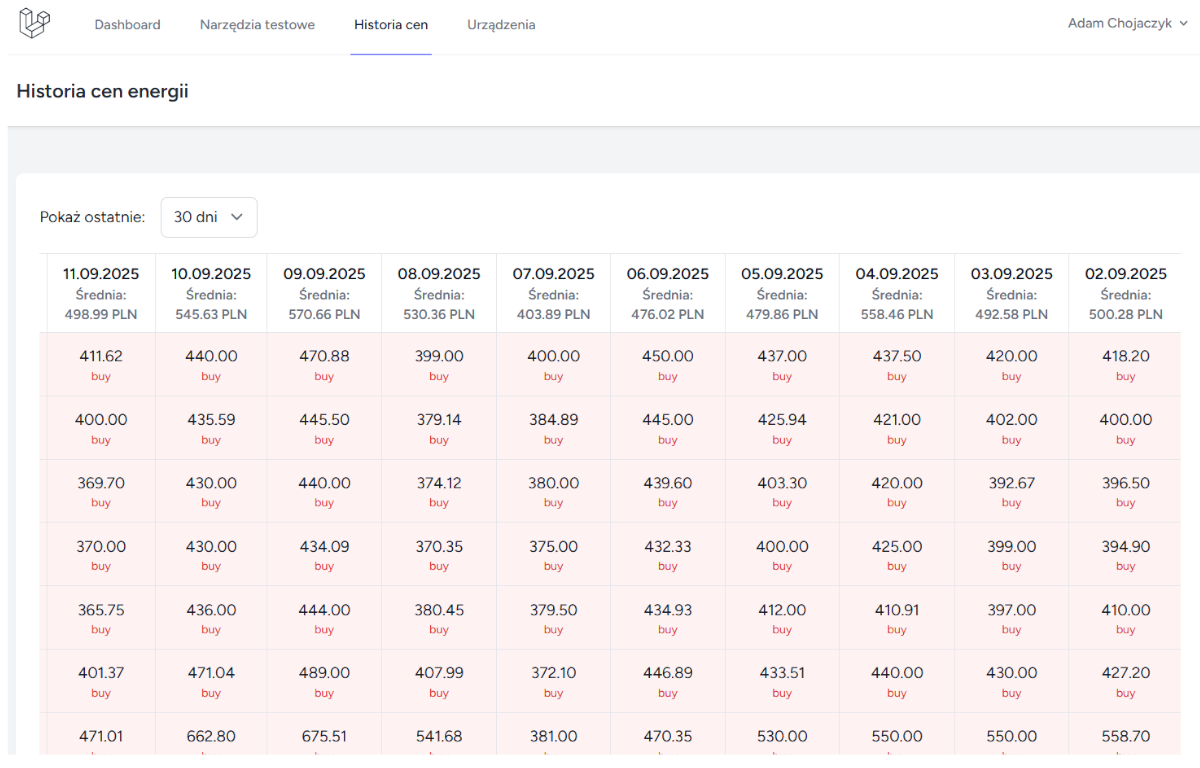Click the 471.04 price cell
This screenshot has width=1200, height=768.
(211, 681)
